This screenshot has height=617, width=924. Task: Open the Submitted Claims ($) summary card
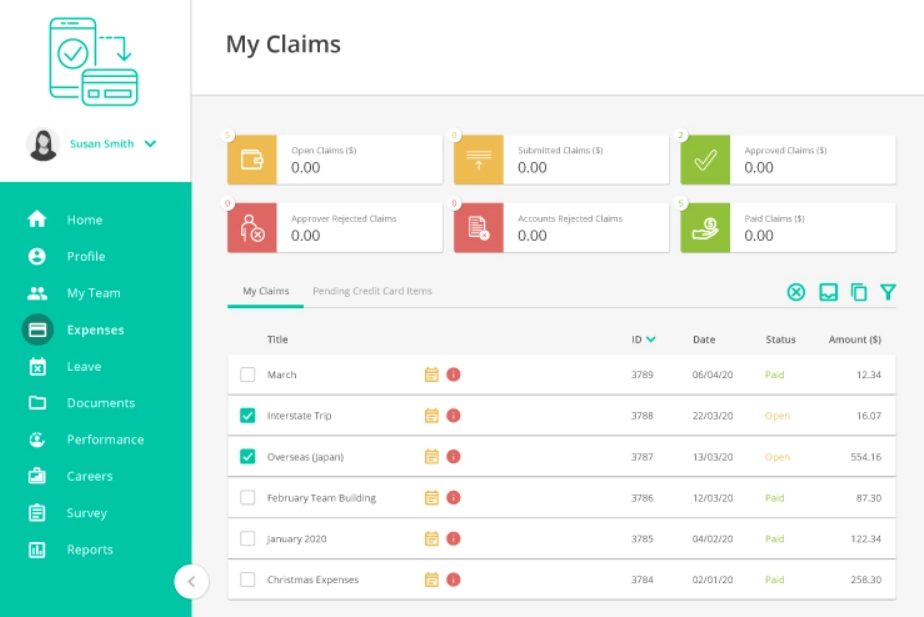pyautogui.click(x=562, y=160)
